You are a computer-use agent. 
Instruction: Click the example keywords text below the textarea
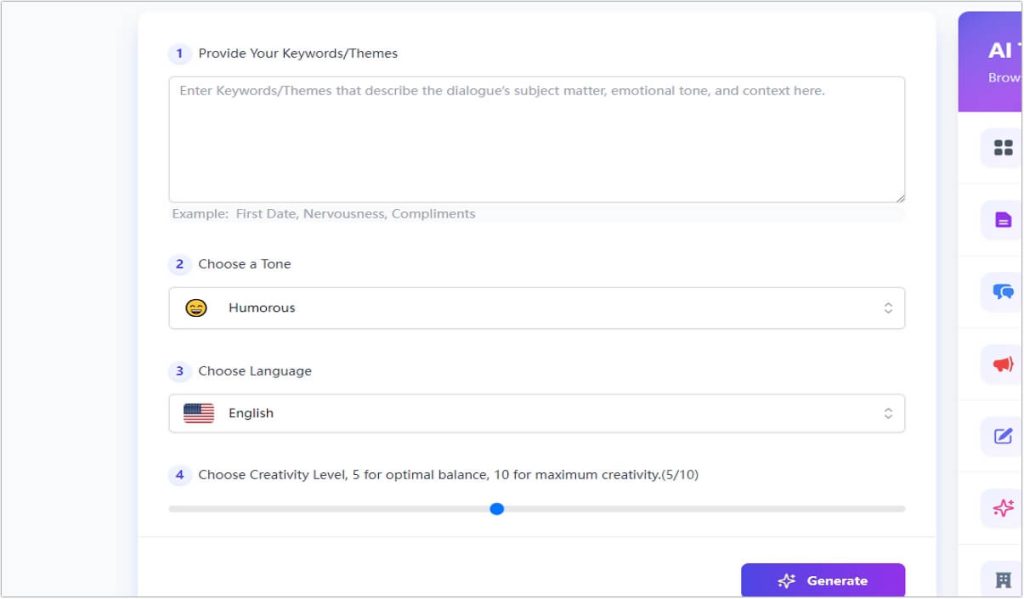(321, 214)
